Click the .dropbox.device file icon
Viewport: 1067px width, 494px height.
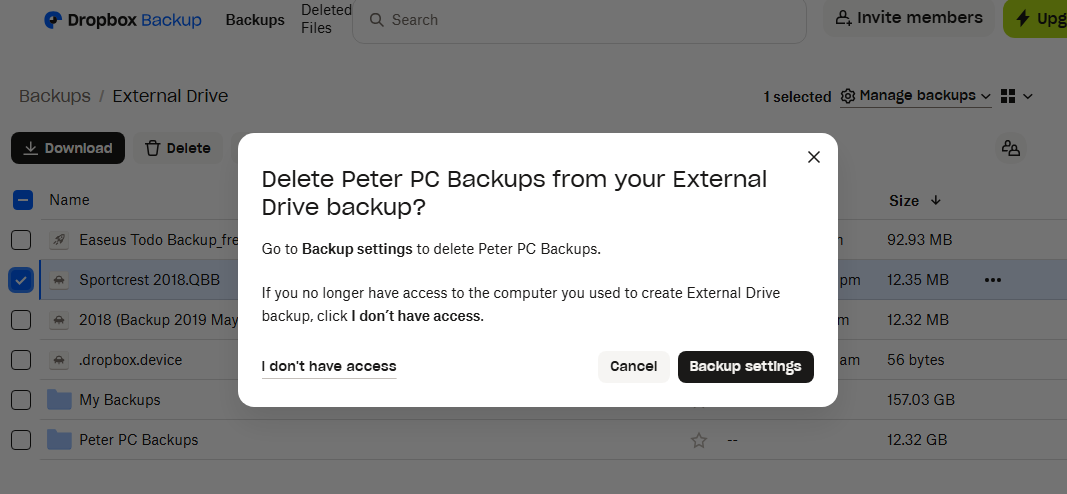[60, 360]
